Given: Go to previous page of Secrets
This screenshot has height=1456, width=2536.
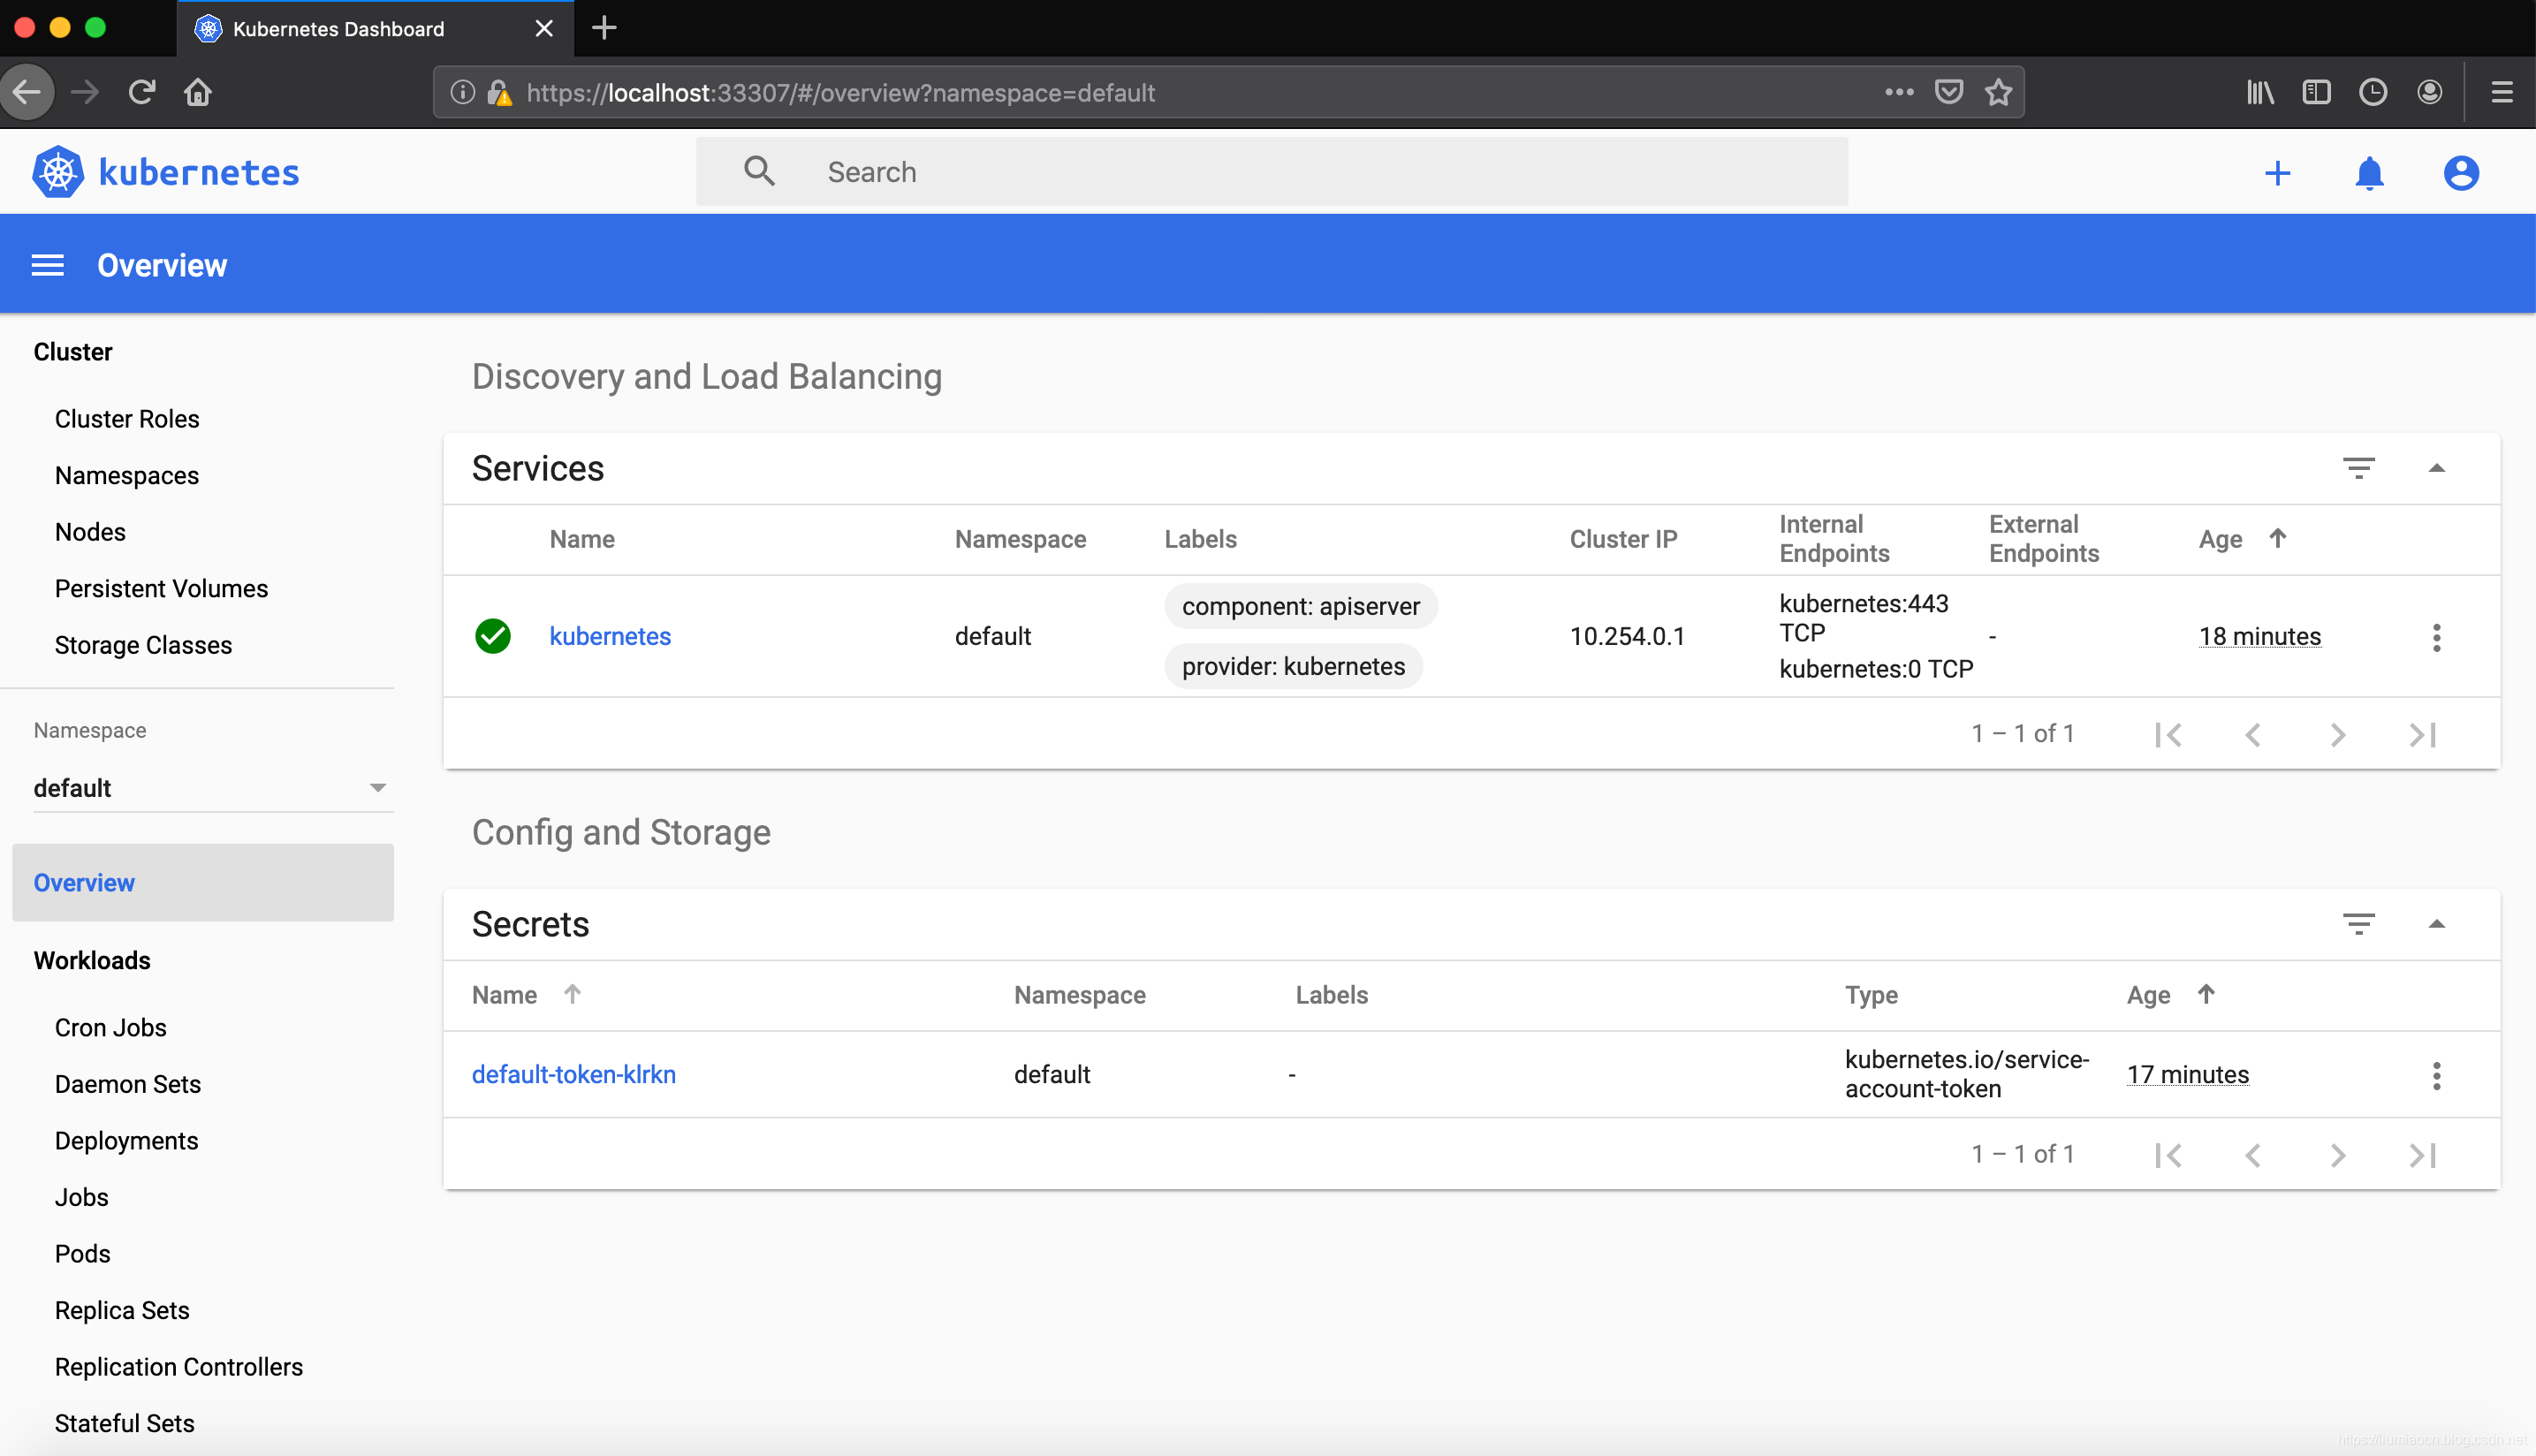Looking at the screenshot, I should tap(2252, 1155).
